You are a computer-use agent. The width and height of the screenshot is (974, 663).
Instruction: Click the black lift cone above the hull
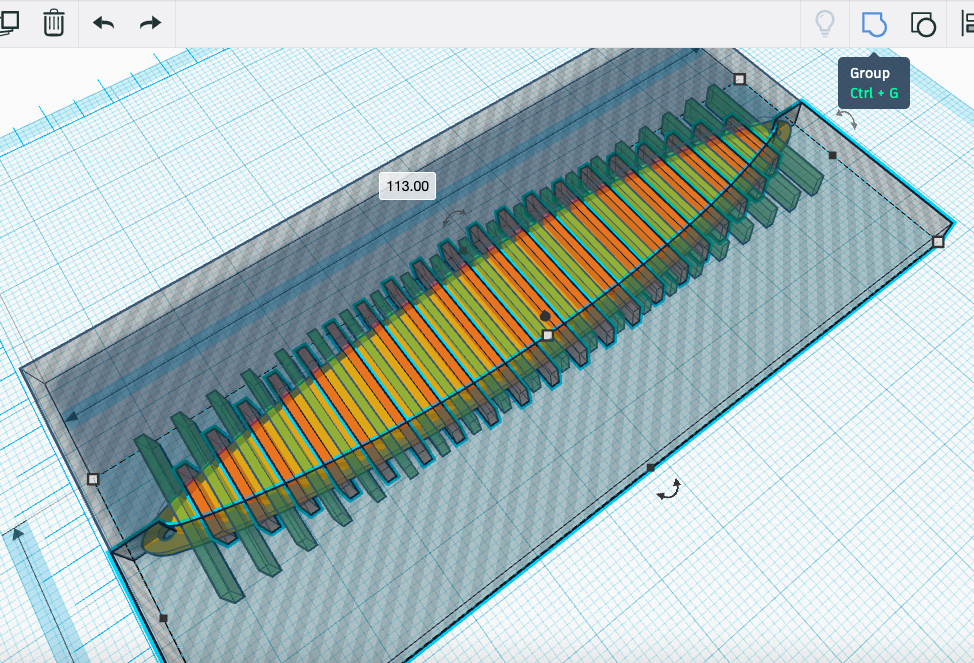(545, 316)
